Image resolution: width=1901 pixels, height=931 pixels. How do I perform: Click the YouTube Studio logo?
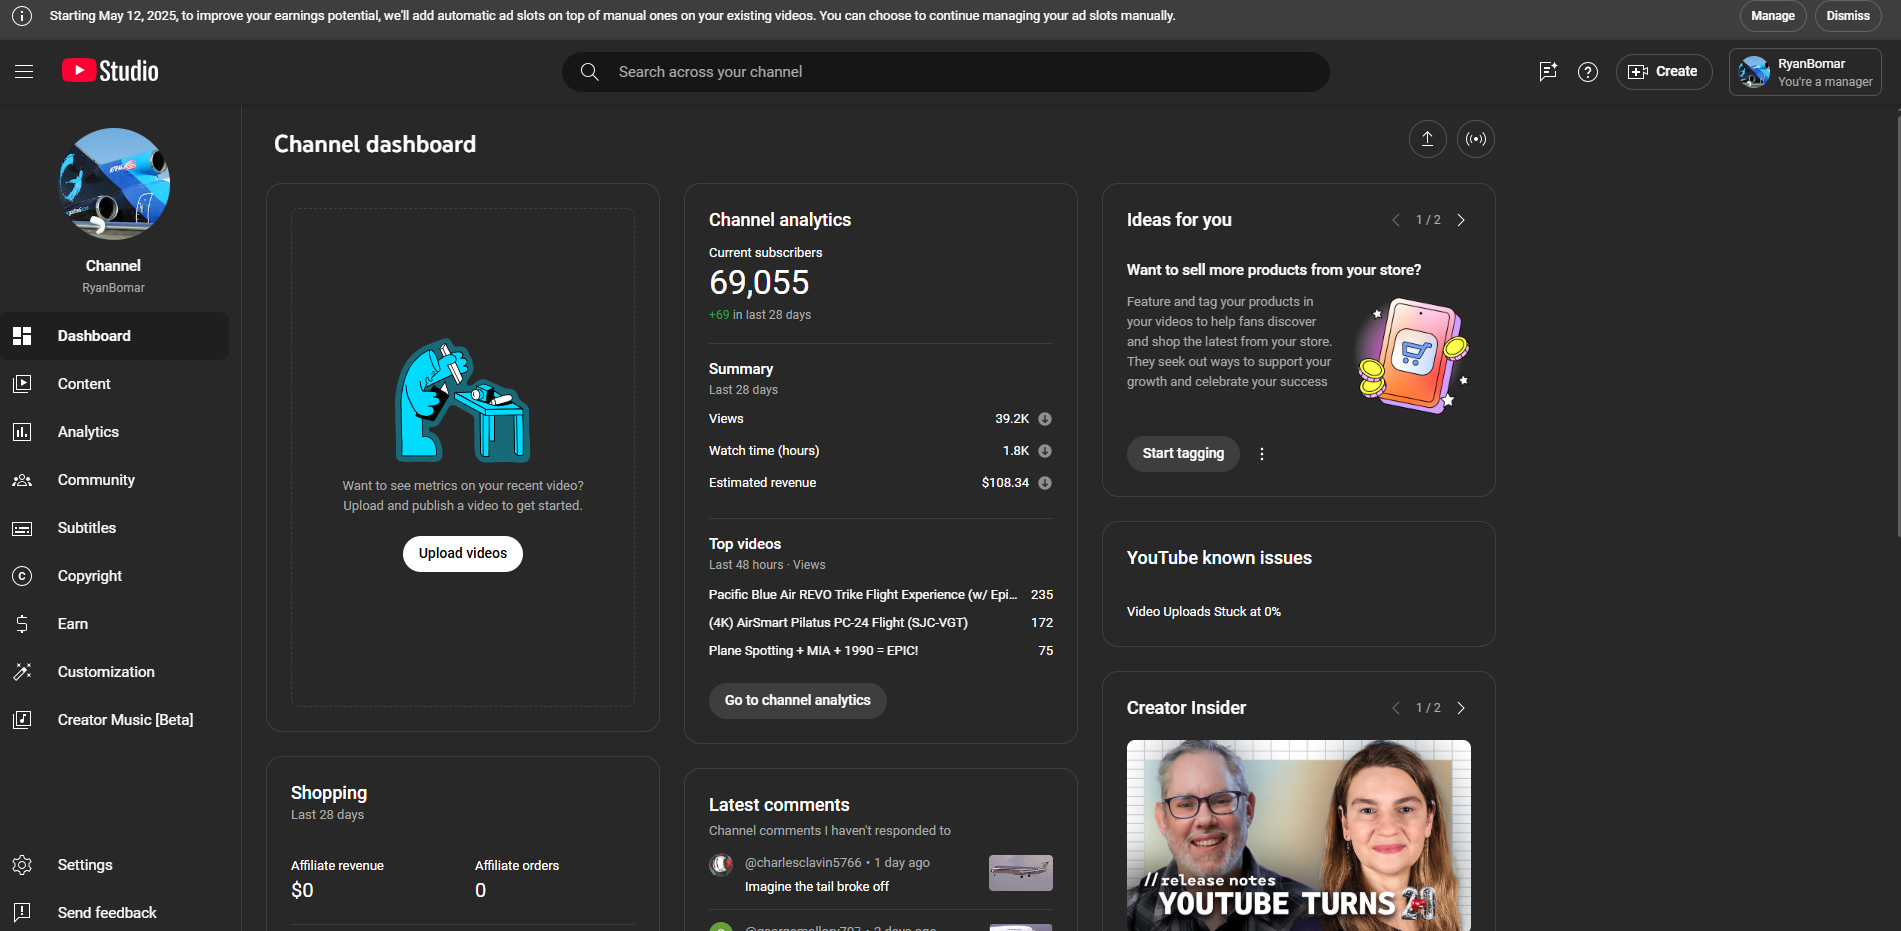click(x=110, y=71)
